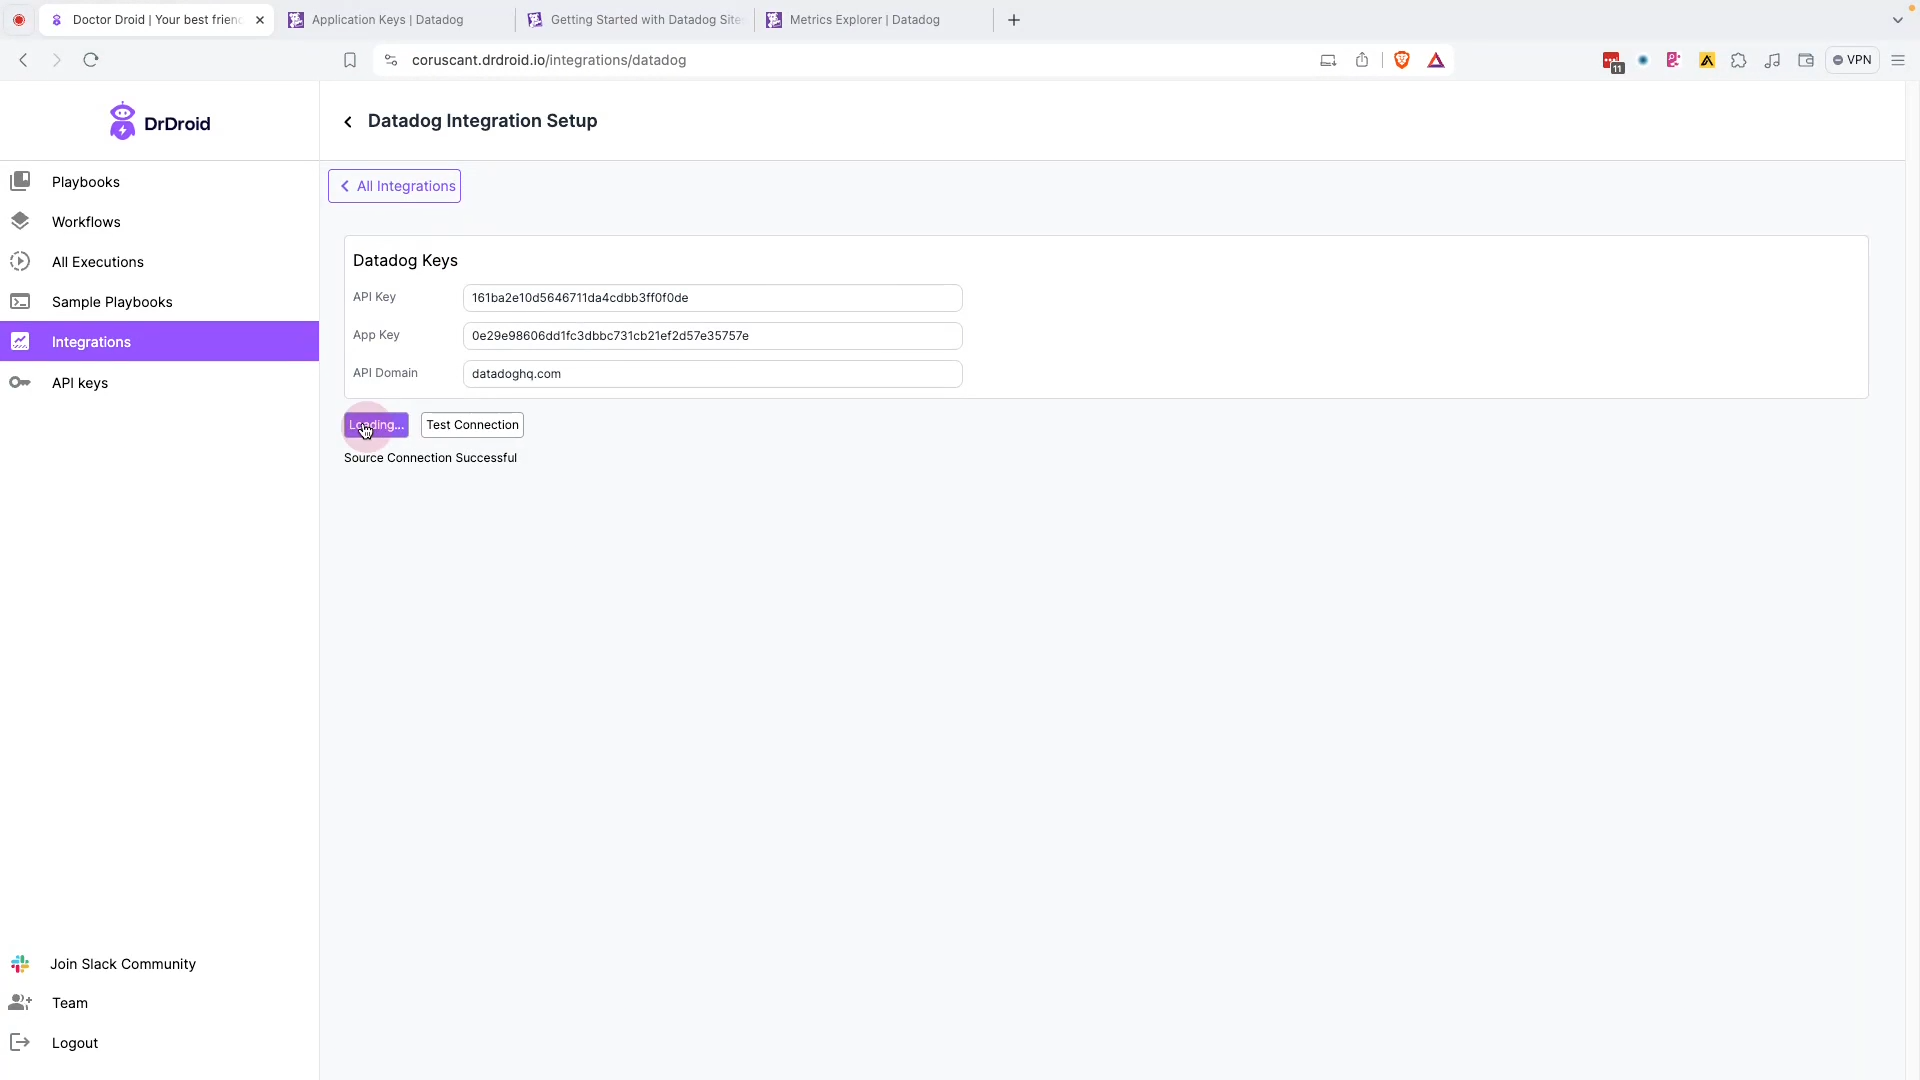Screen dimensions: 1920x1080
Task: Click the DrDroid robot logo
Action: tap(122, 121)
